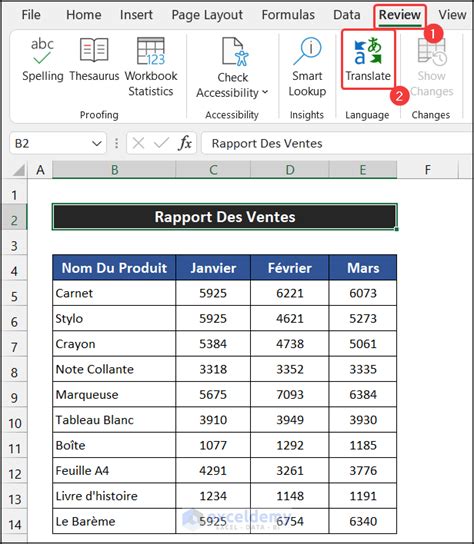Select the Nom Du Produit header cell
Screen dimensions: 474x544
(x=114, y=267)
